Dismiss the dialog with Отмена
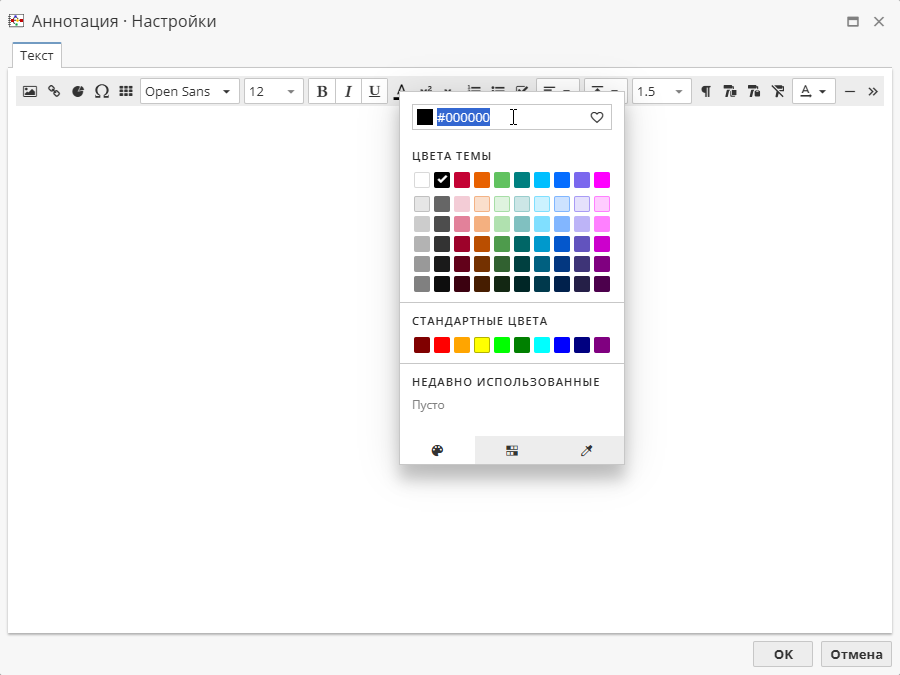Screen dimensions: 900x675 pos(856,654)
